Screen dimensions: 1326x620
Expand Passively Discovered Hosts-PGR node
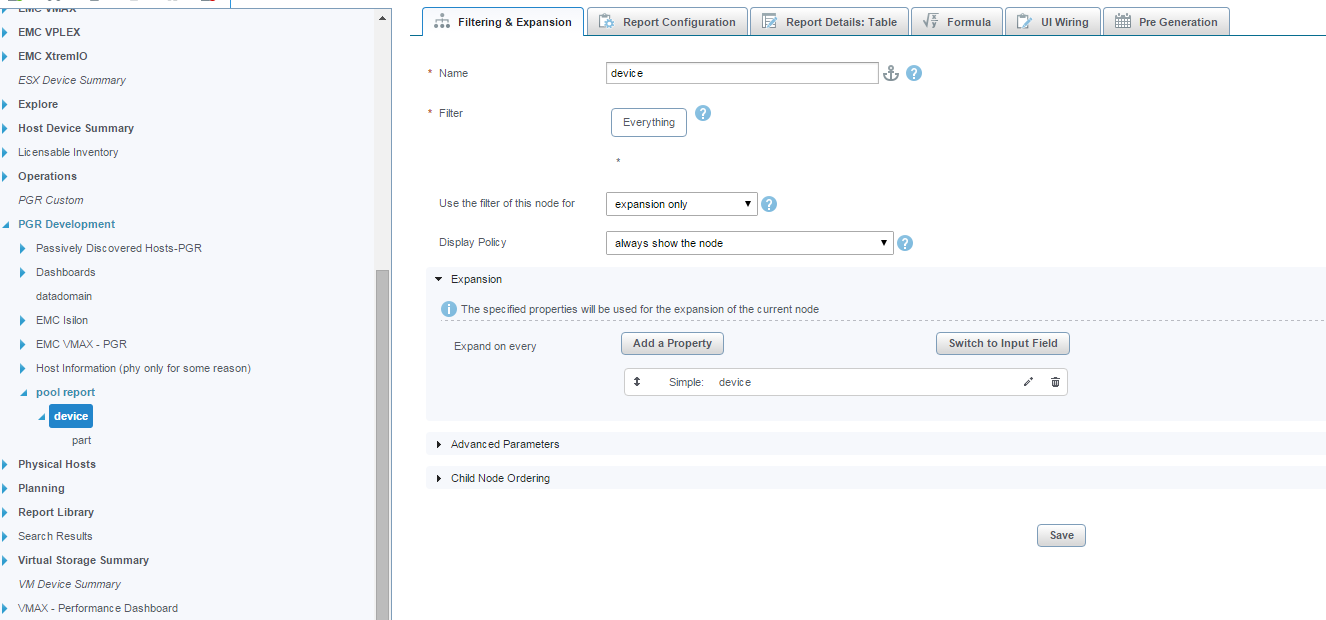(23, 248)
